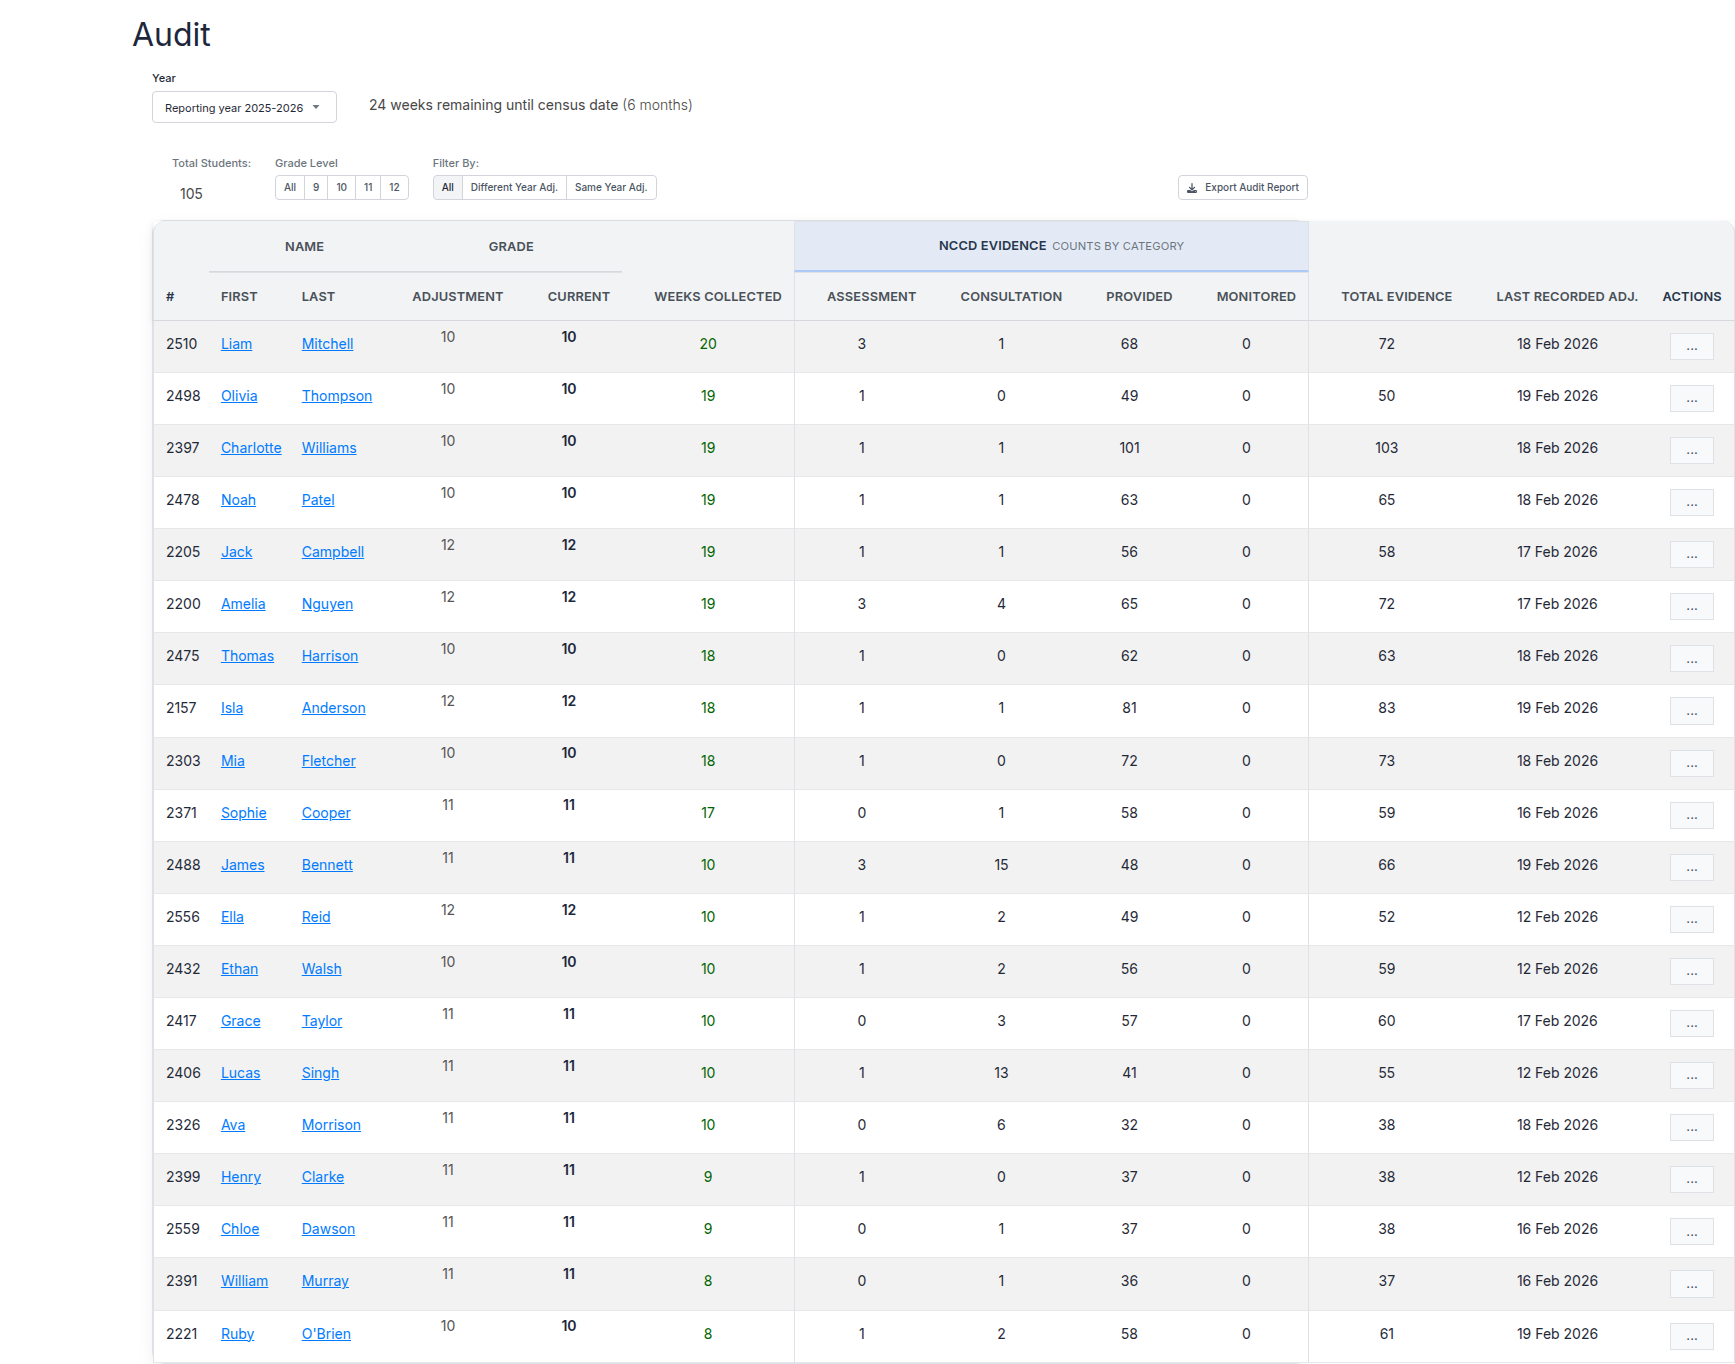
Task: Sort by Weeks Collected column header
Action: point(717,297)
